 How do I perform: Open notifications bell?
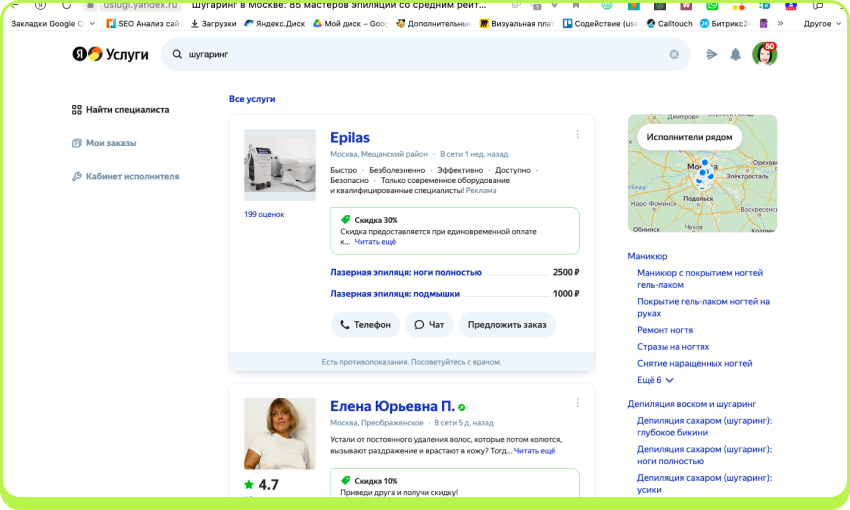(736, 54)
